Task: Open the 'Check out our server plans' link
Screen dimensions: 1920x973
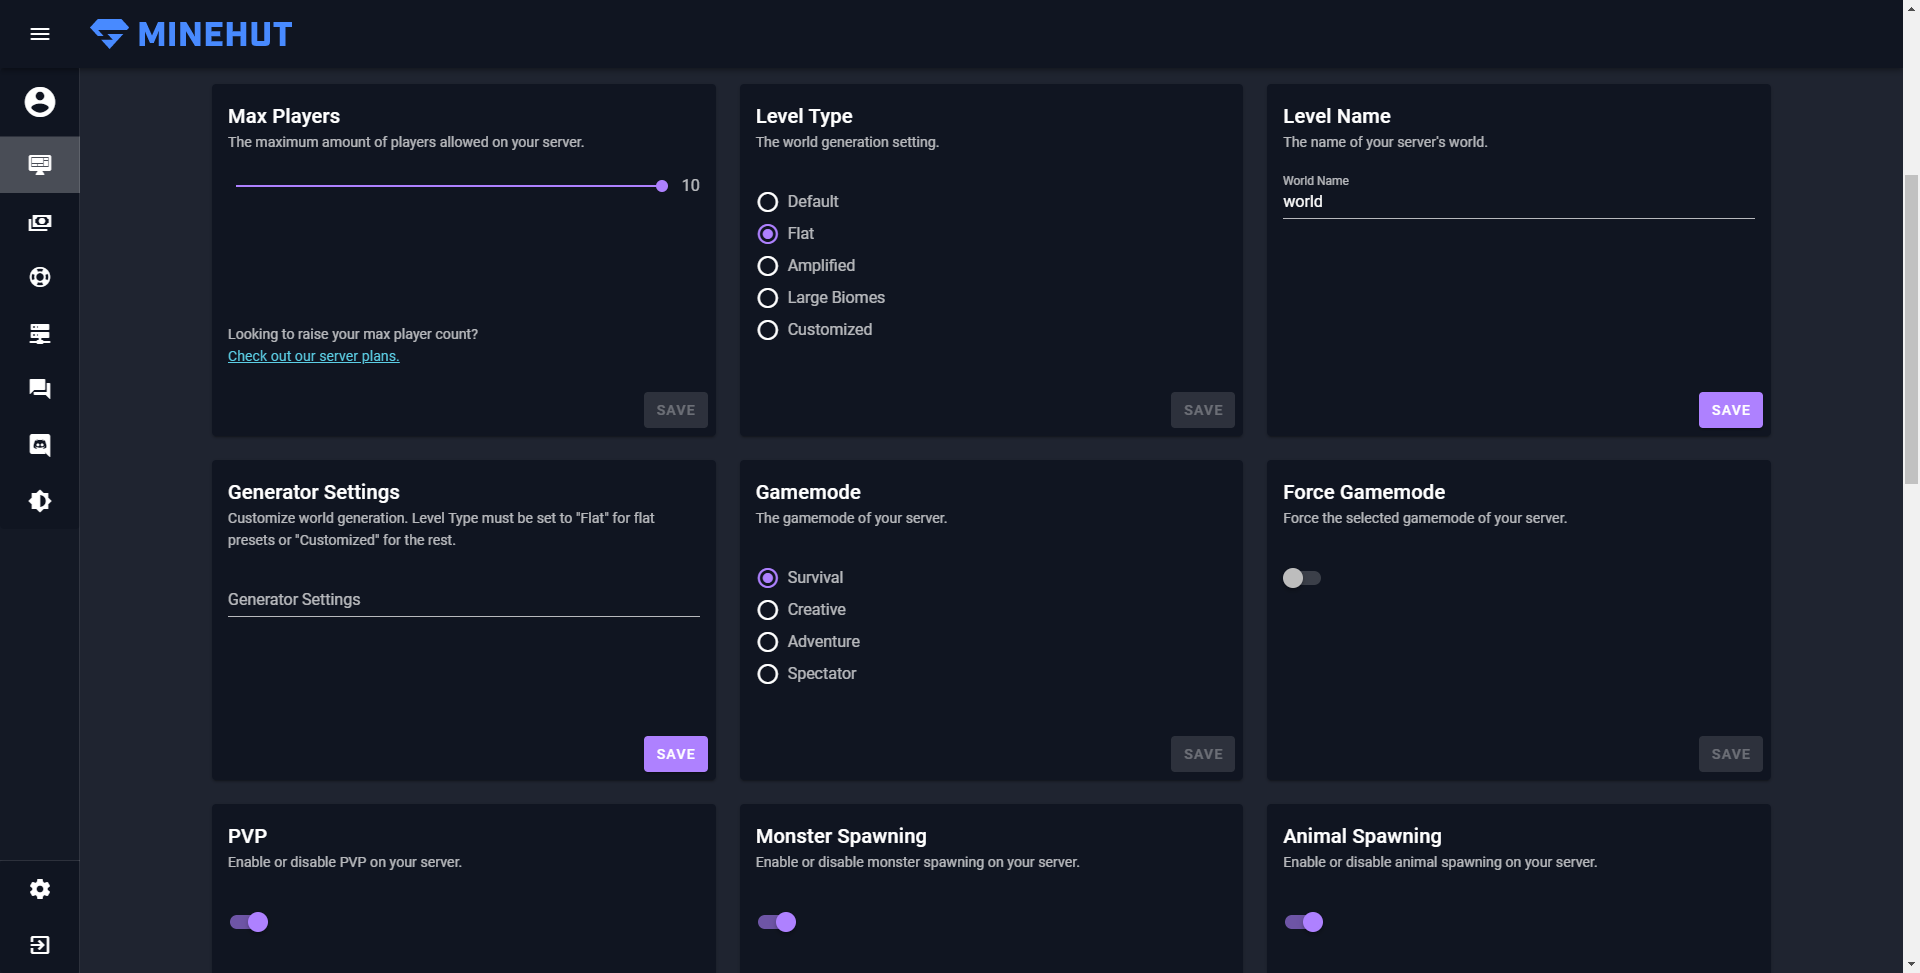Action: click(x=313, y=356)
